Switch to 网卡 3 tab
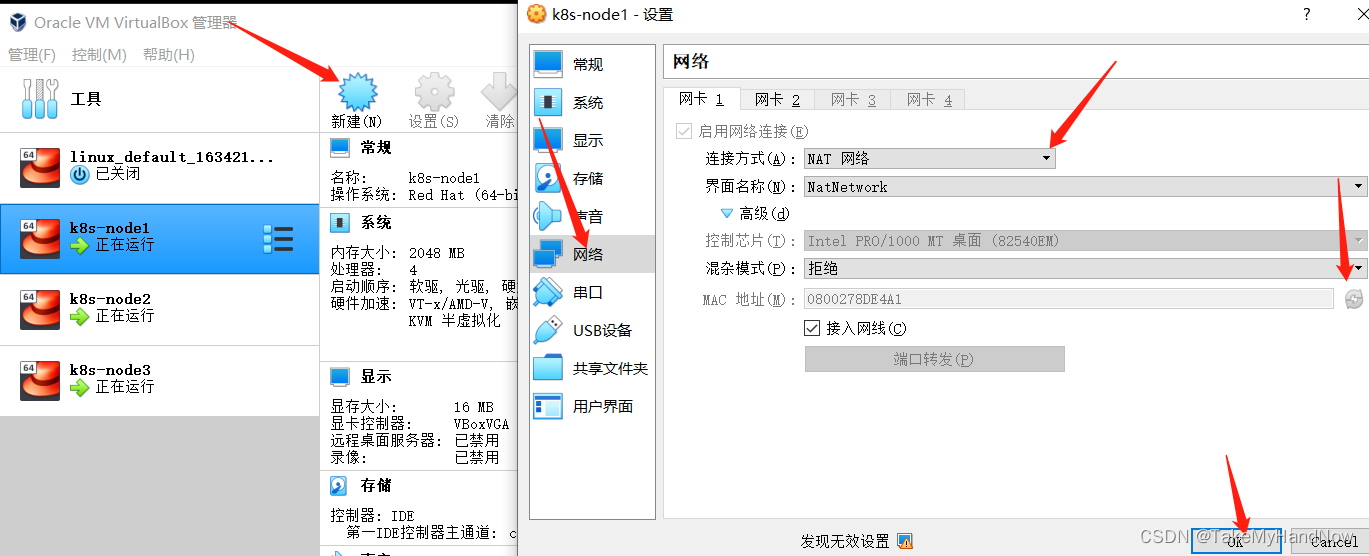This screenshot has width=1369, height=556. click(x=853, y=99)
